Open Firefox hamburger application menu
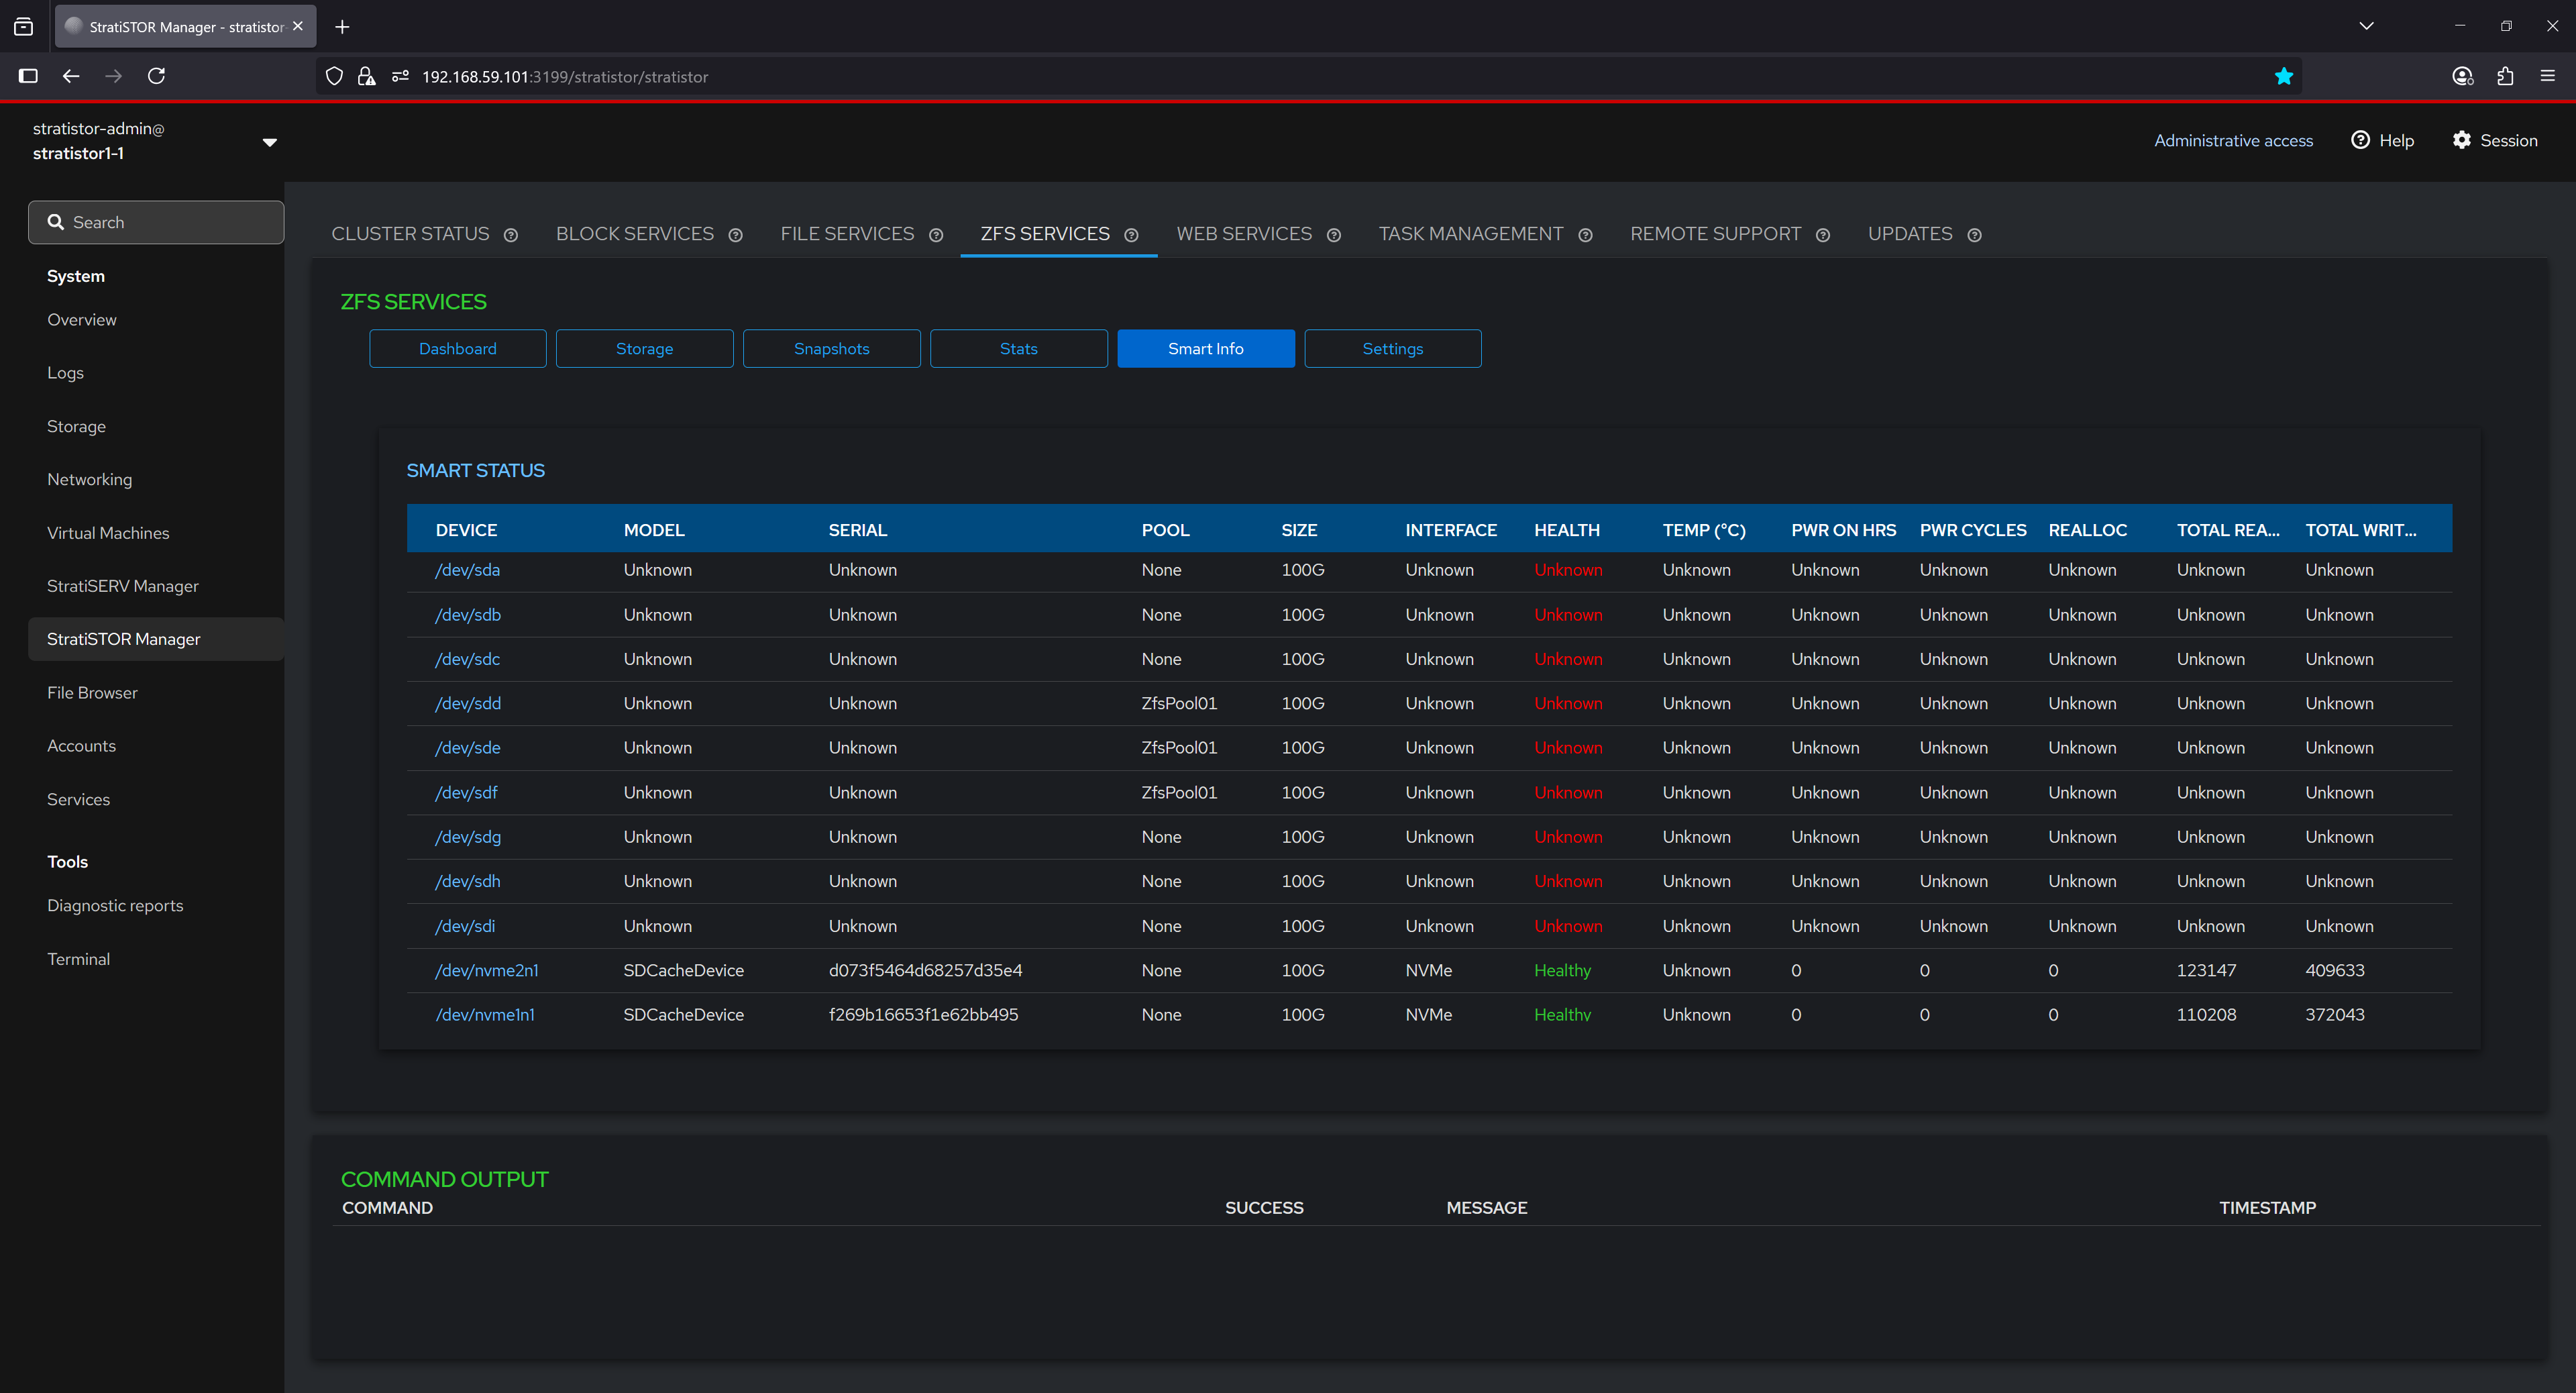Image resolution: width=2576 pixels, height=1393 pixels. (x=2547, y=76)
